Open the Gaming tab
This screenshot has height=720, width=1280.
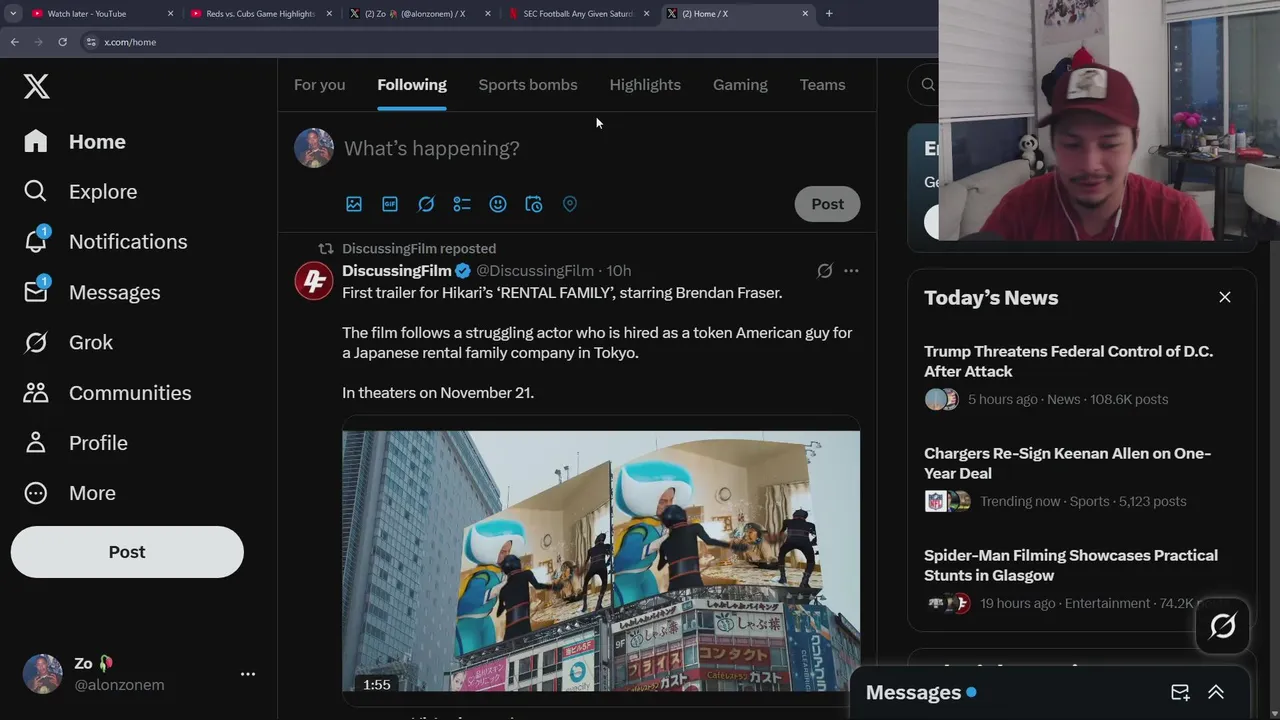tap(740, 85)
